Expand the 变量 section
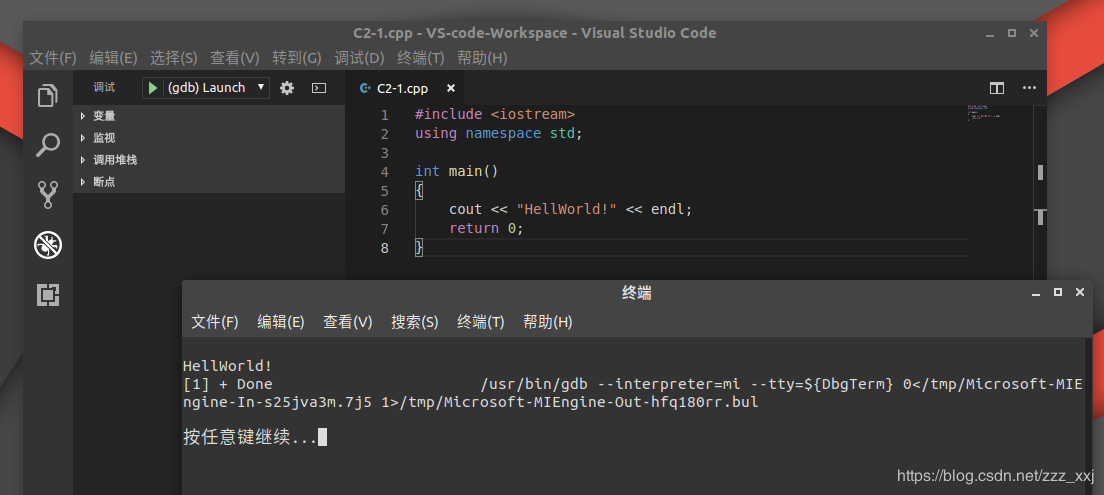This screenshot has width=1104, height=495. [209, 116]
